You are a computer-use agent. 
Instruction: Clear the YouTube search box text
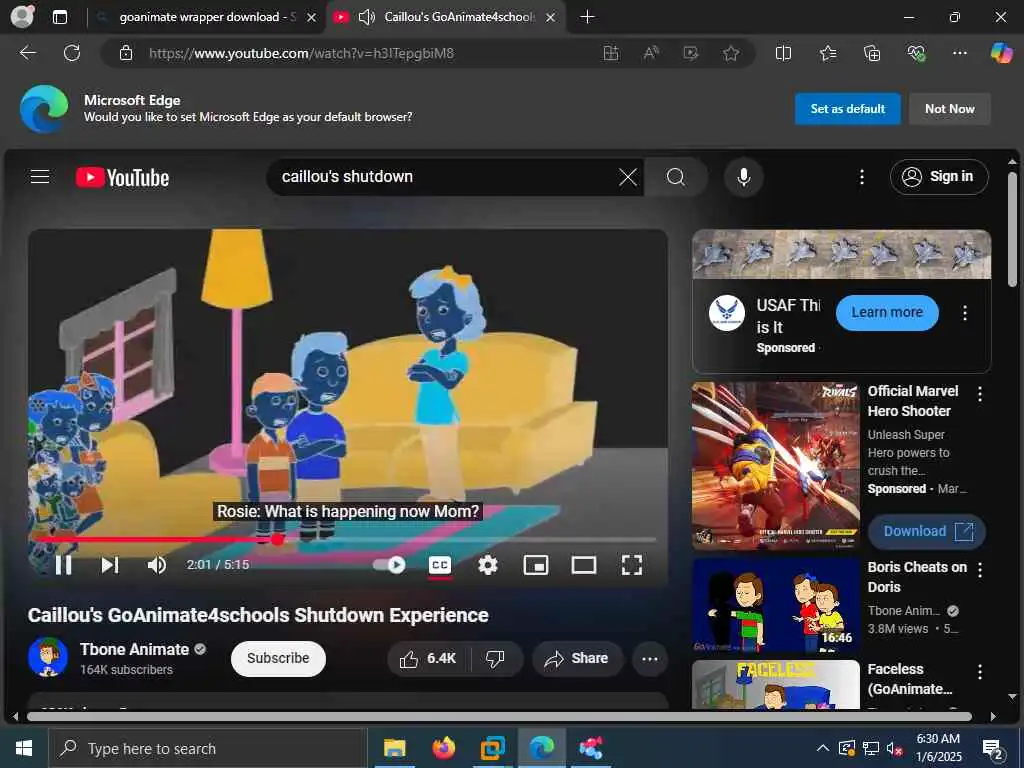(628, 177)
